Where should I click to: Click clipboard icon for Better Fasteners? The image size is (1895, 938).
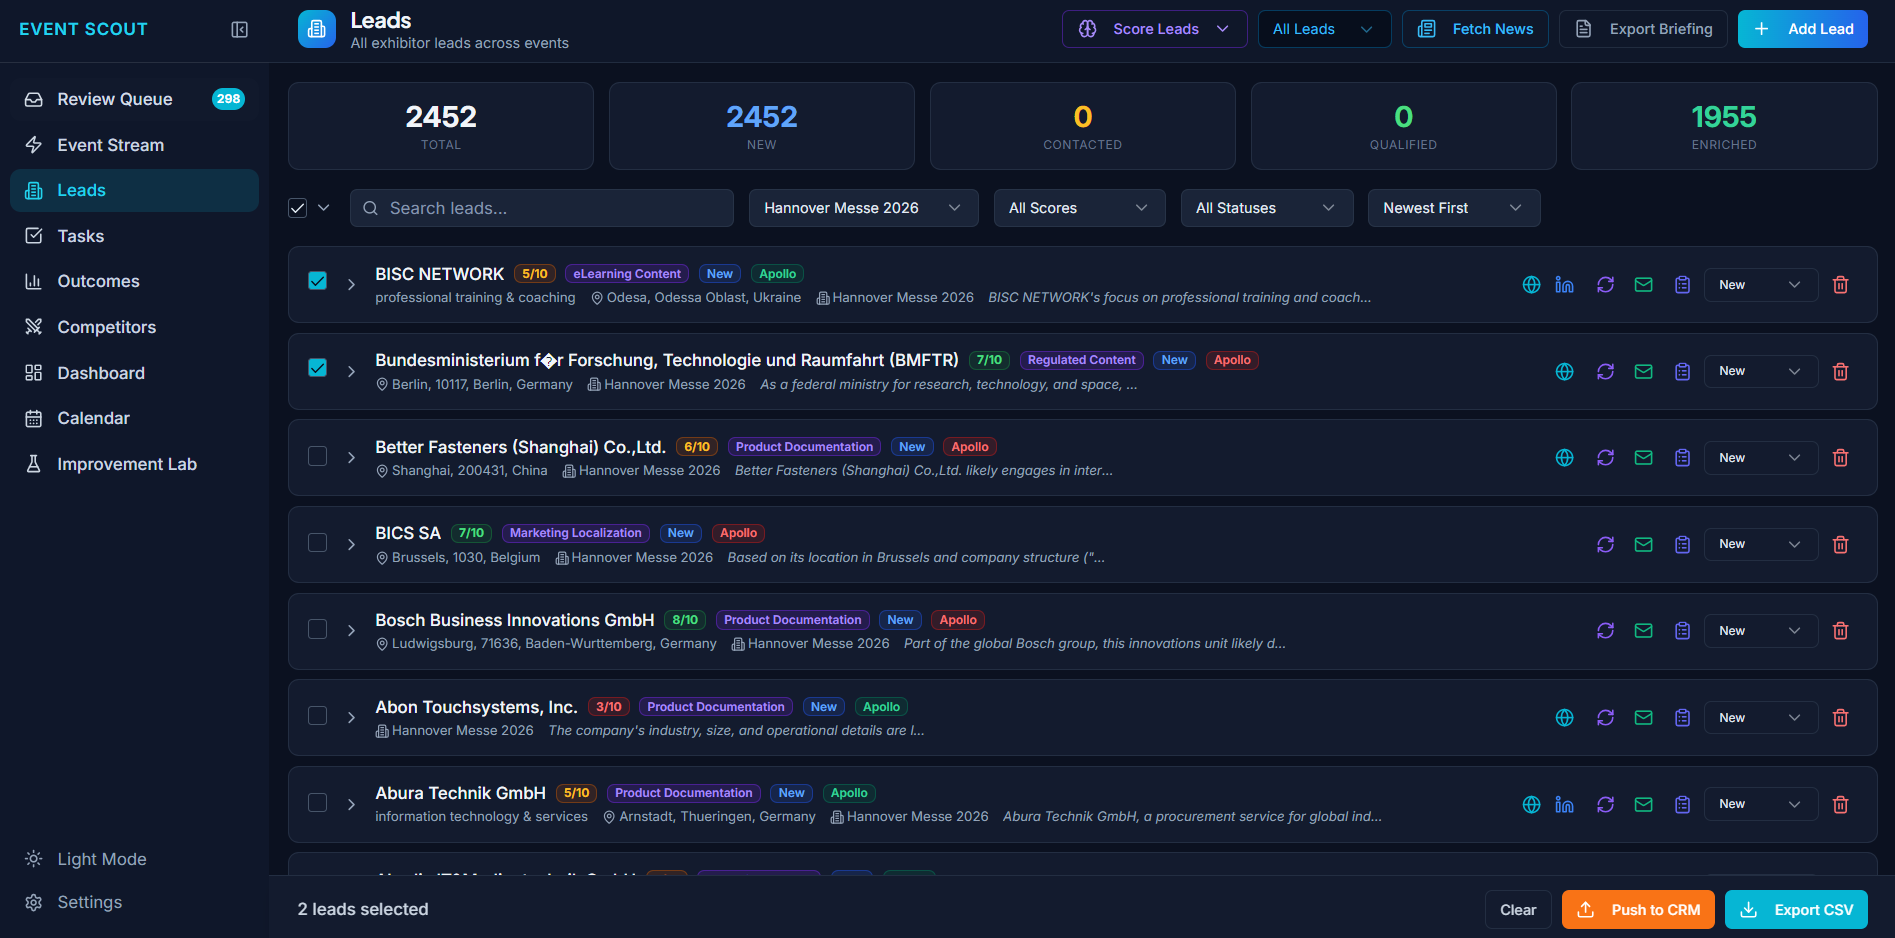point(1682,458)
